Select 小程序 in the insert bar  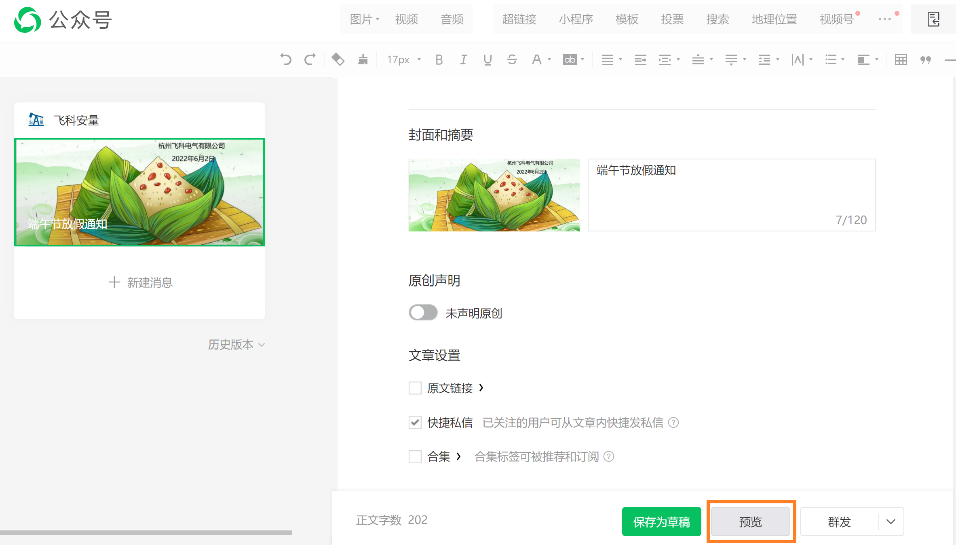(x=575, y=19)
